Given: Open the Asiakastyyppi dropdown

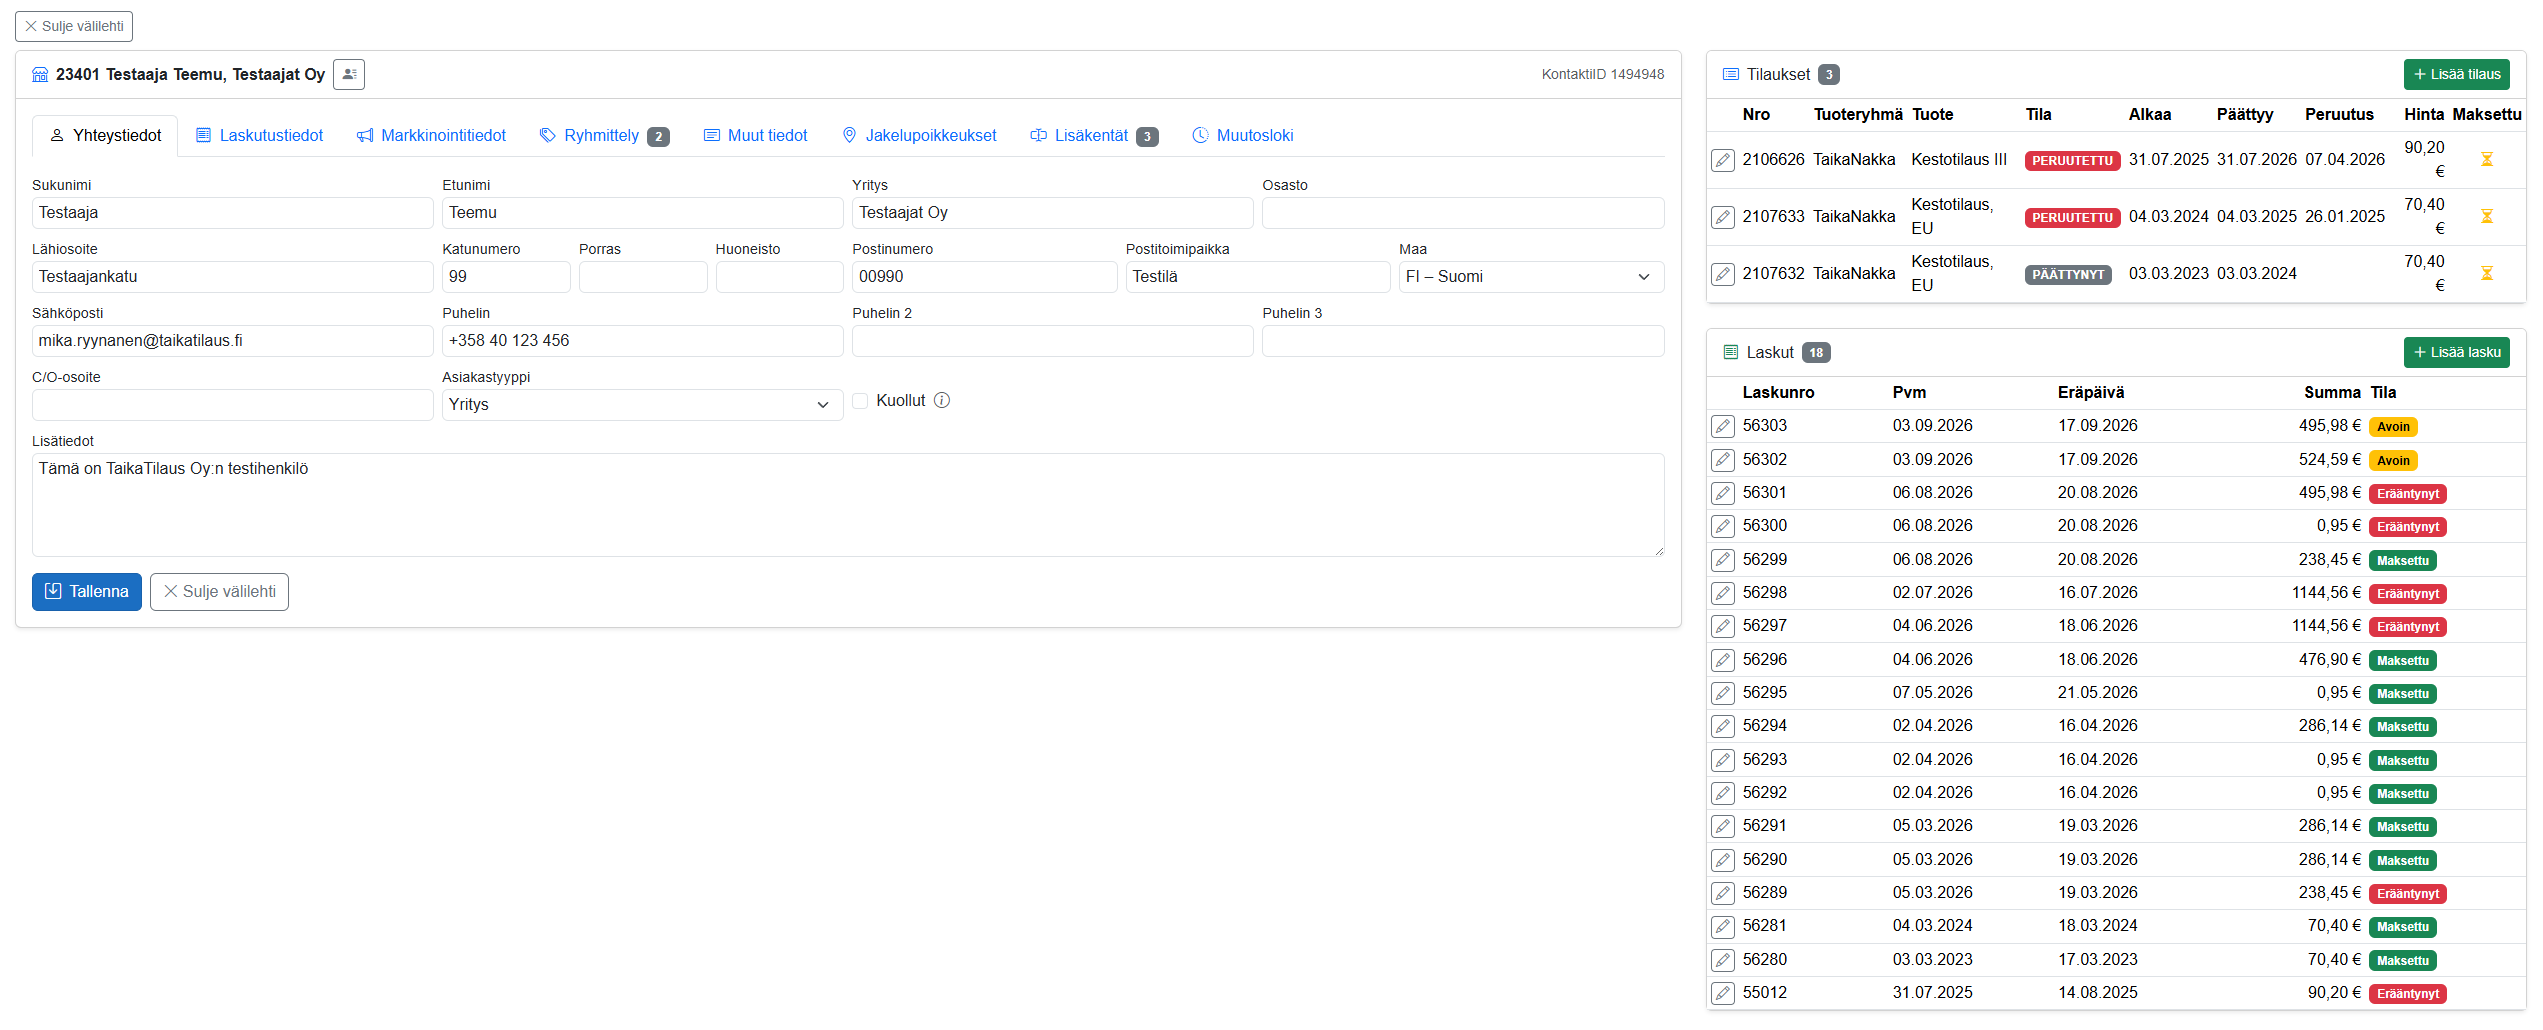Looking at the screenshot, I should coord(642,405).
